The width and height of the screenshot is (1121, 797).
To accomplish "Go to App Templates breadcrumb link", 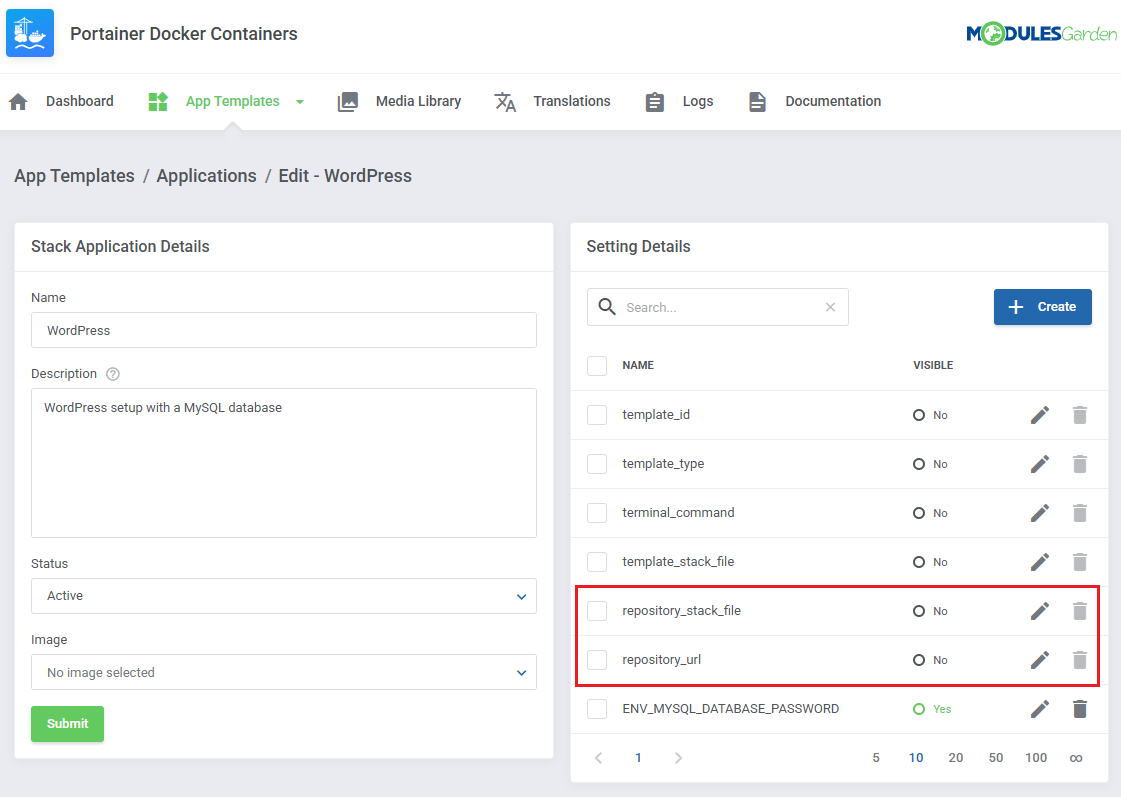I will (74, 176).
